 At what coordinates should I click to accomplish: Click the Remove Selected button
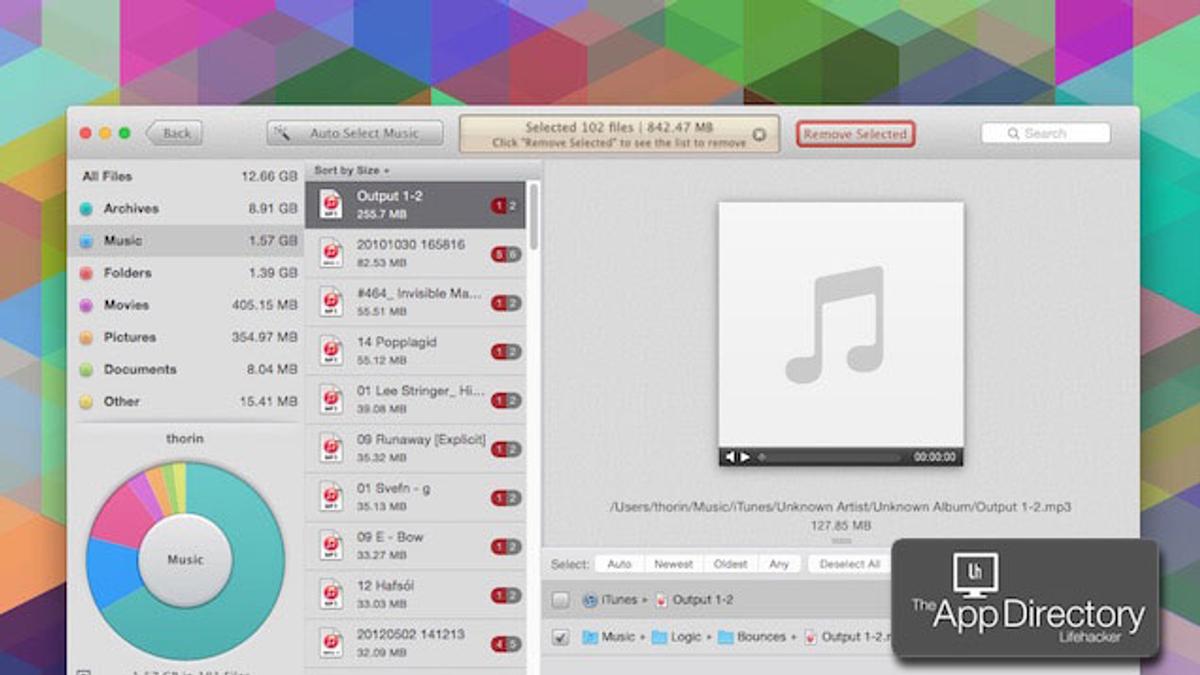click(x=855, y=134)
